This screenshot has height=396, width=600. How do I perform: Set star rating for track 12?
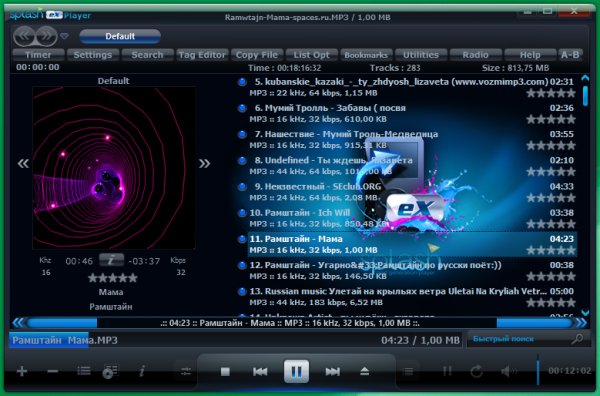point(551,276)
